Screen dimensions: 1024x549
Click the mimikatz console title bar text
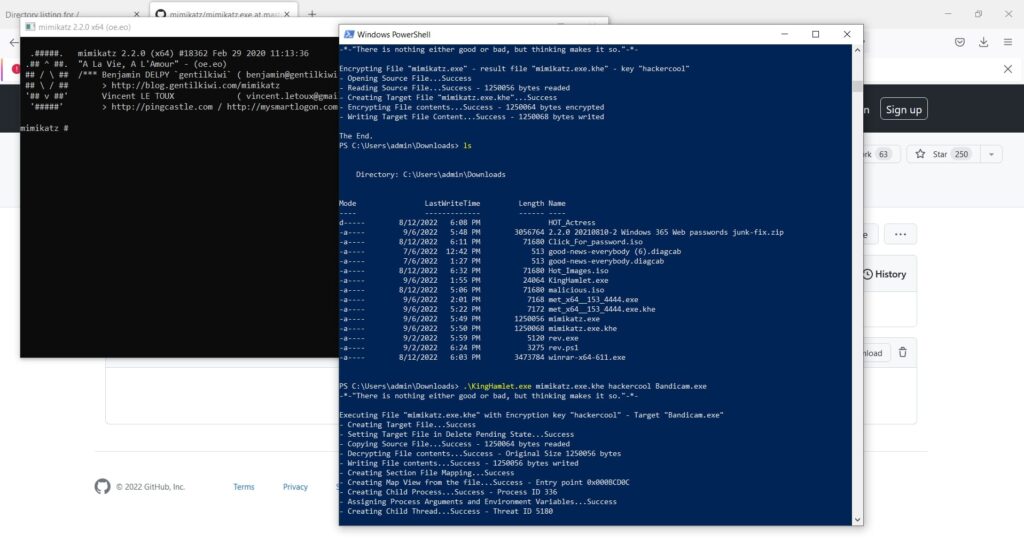84,27
